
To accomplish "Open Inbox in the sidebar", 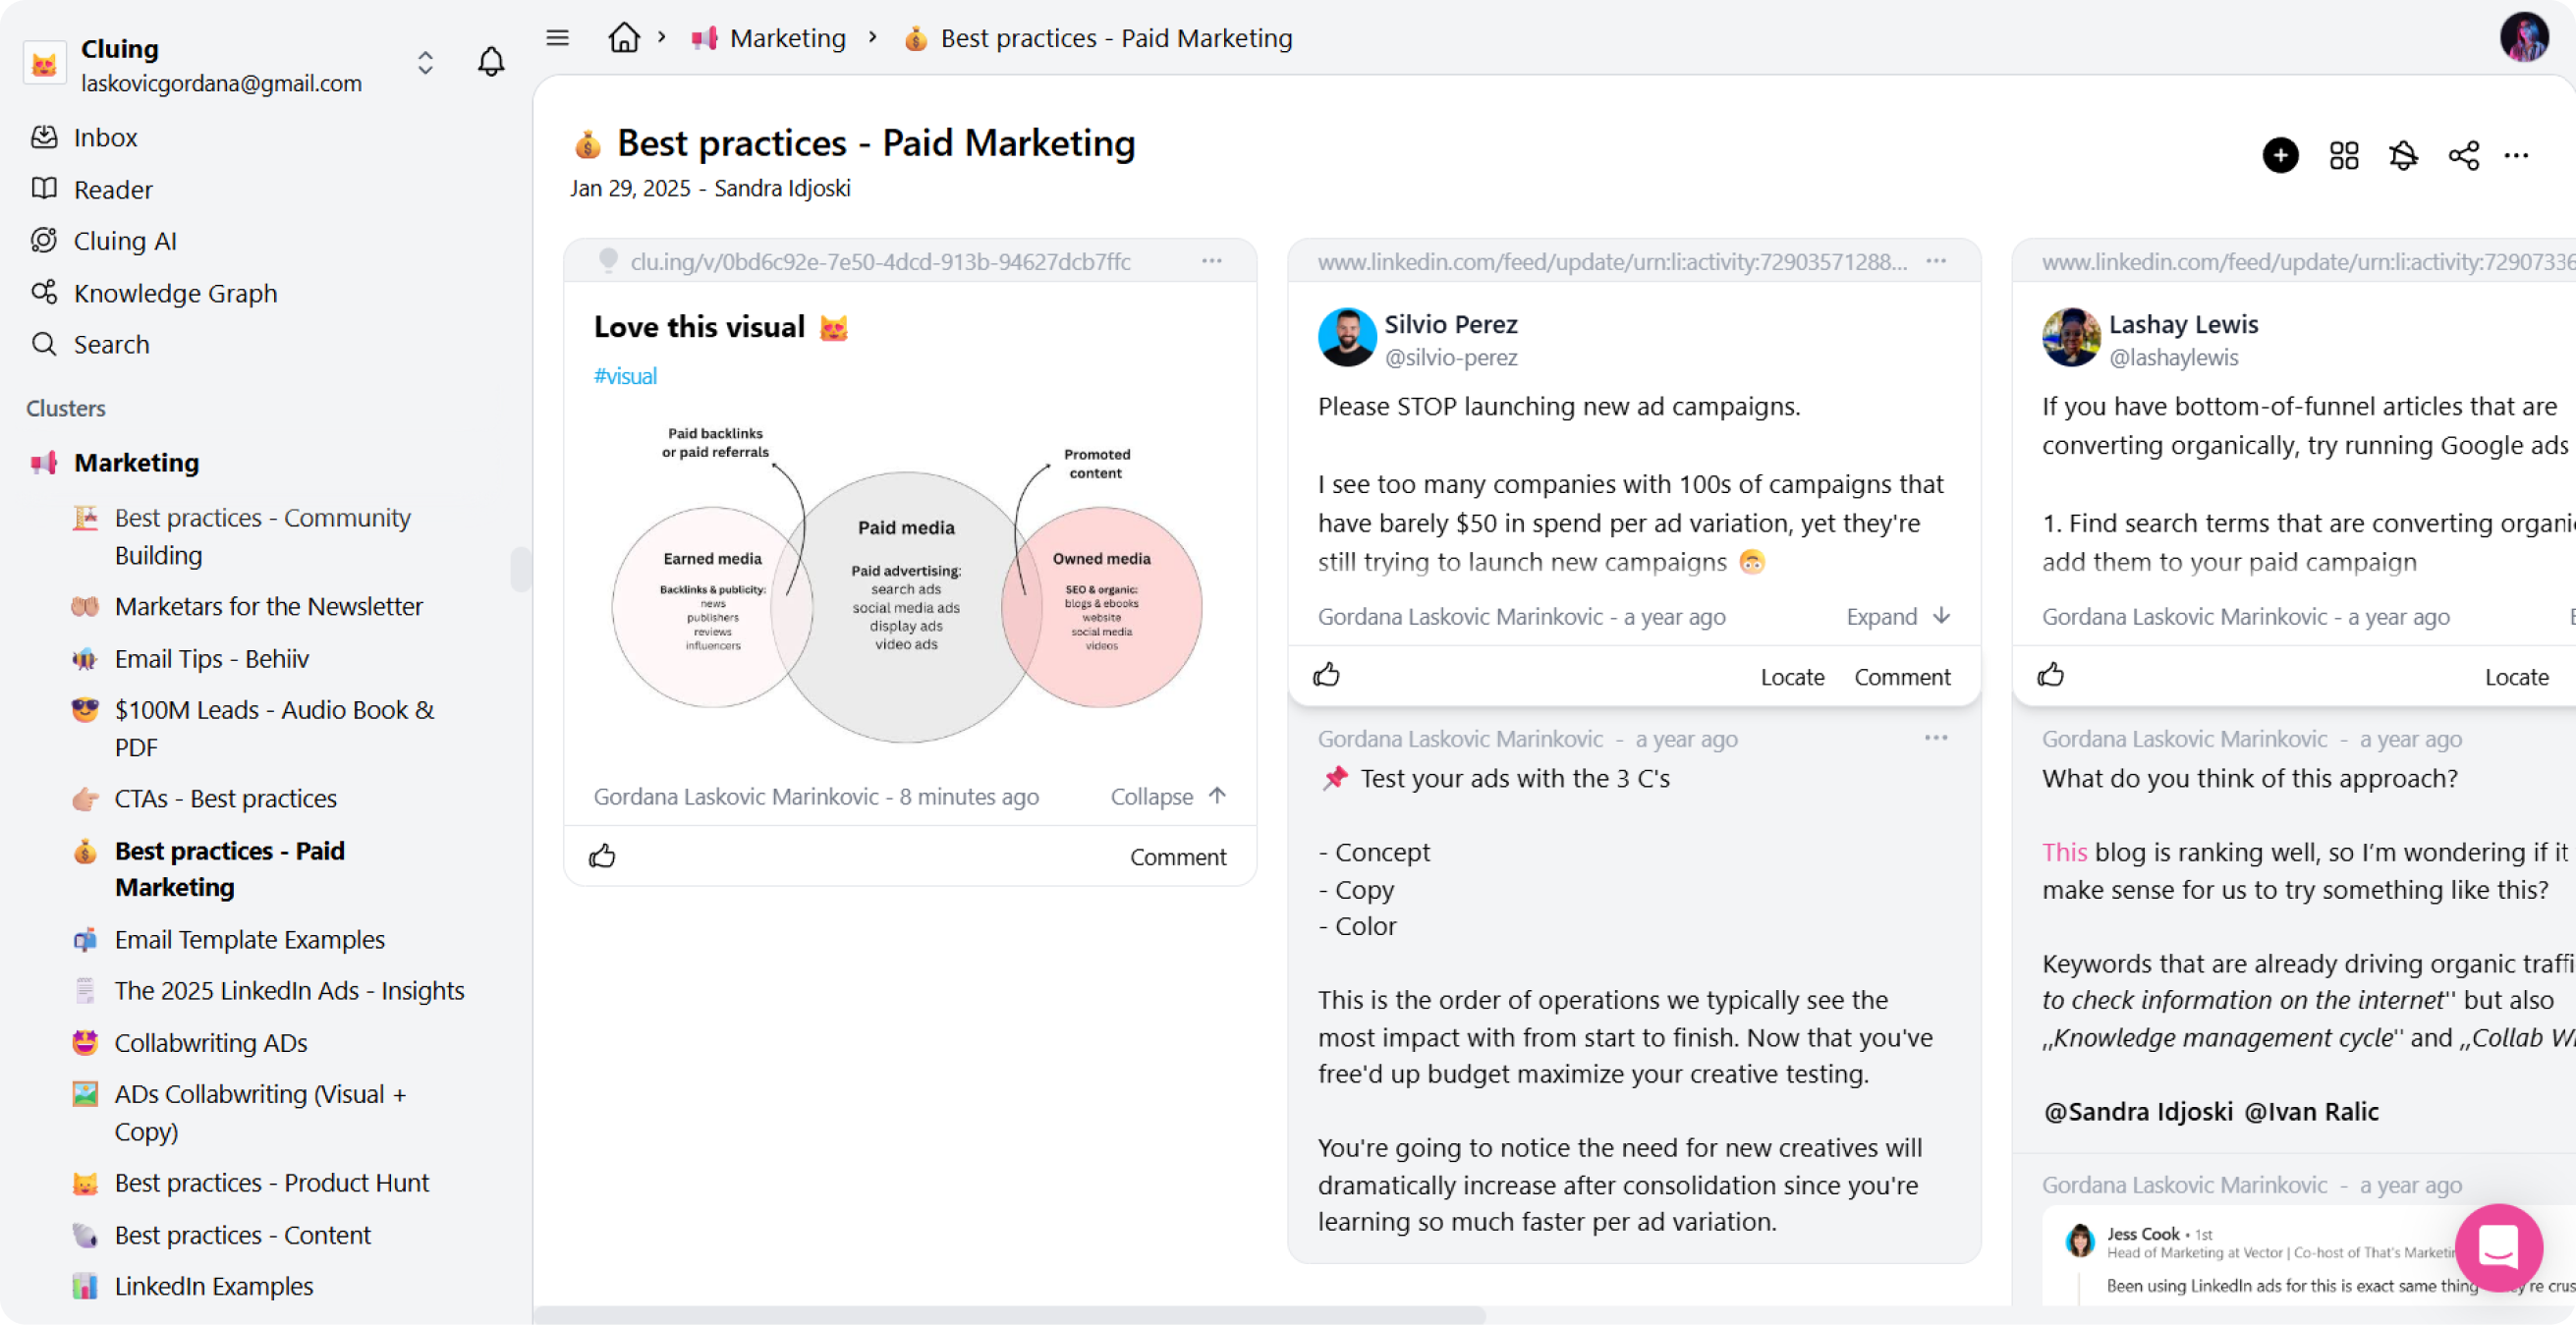I will 105,137.
